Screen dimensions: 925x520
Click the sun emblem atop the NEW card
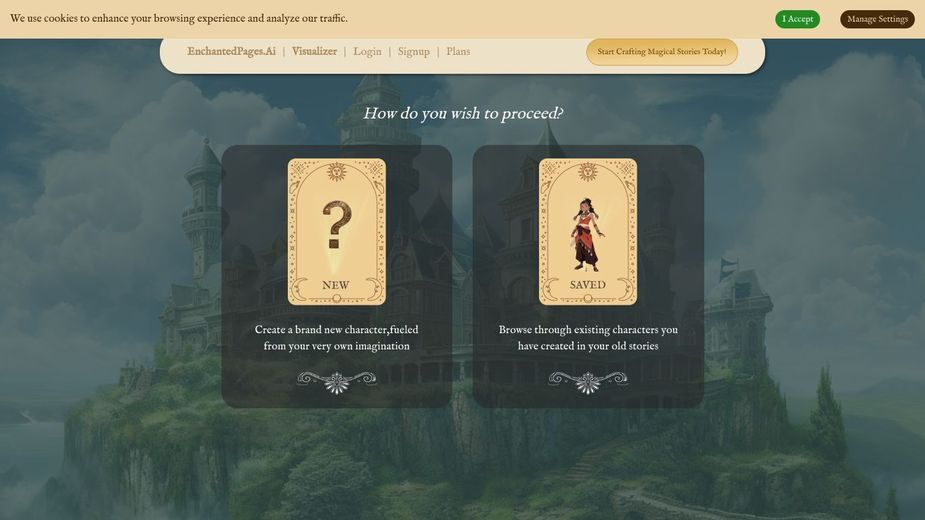[x=336, y=172]
